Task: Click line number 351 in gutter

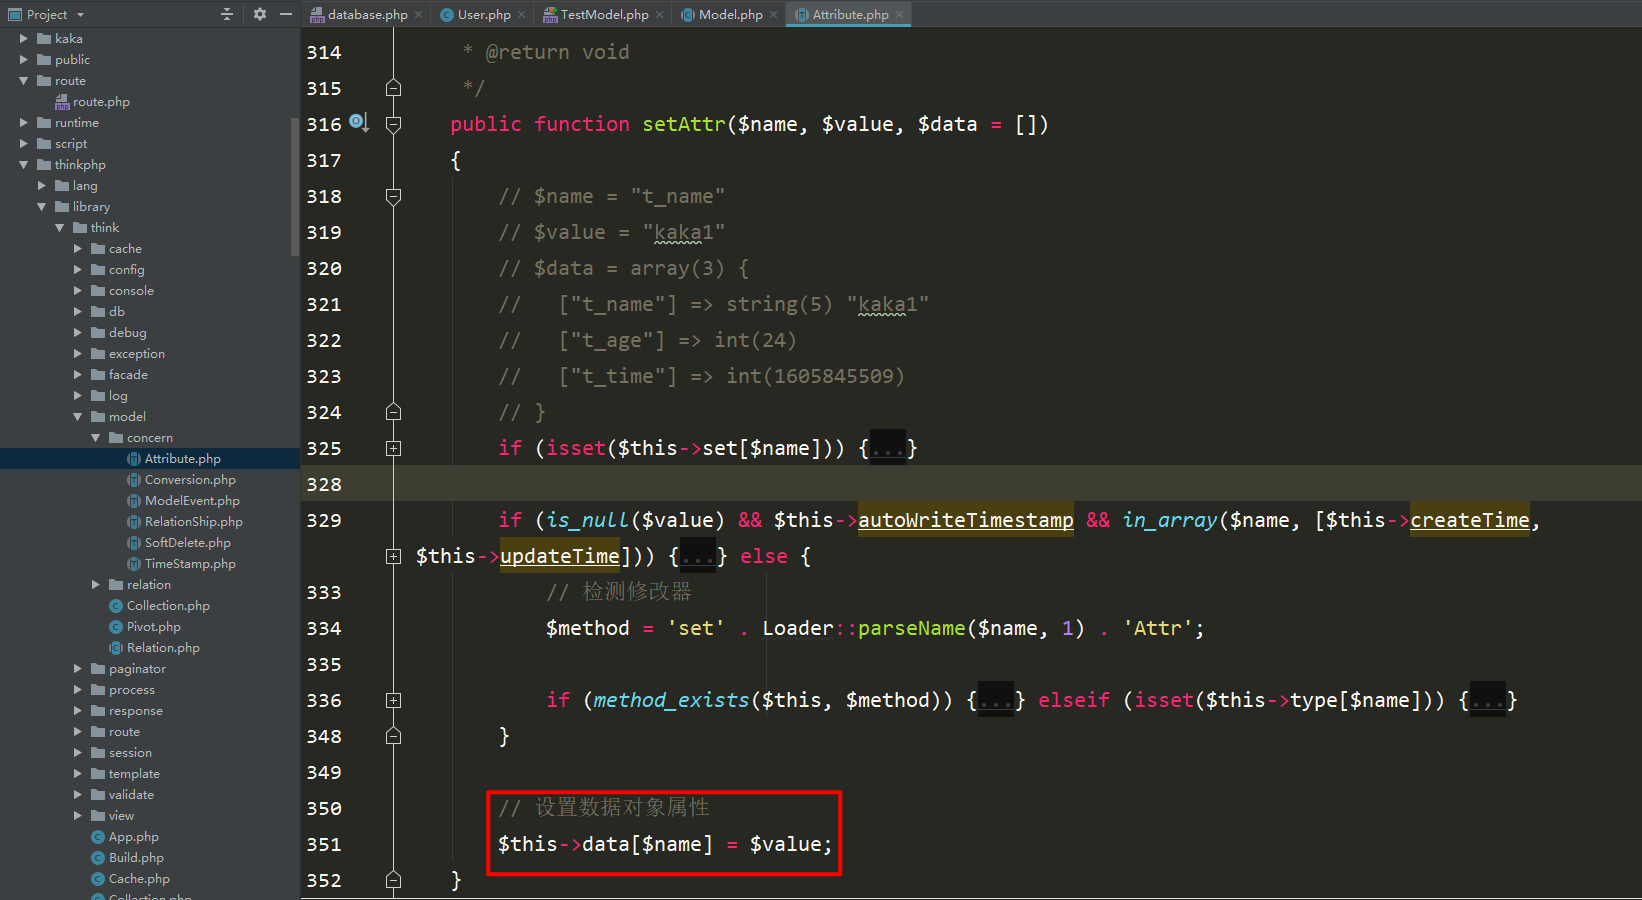Action: click(x=324, y=844)
